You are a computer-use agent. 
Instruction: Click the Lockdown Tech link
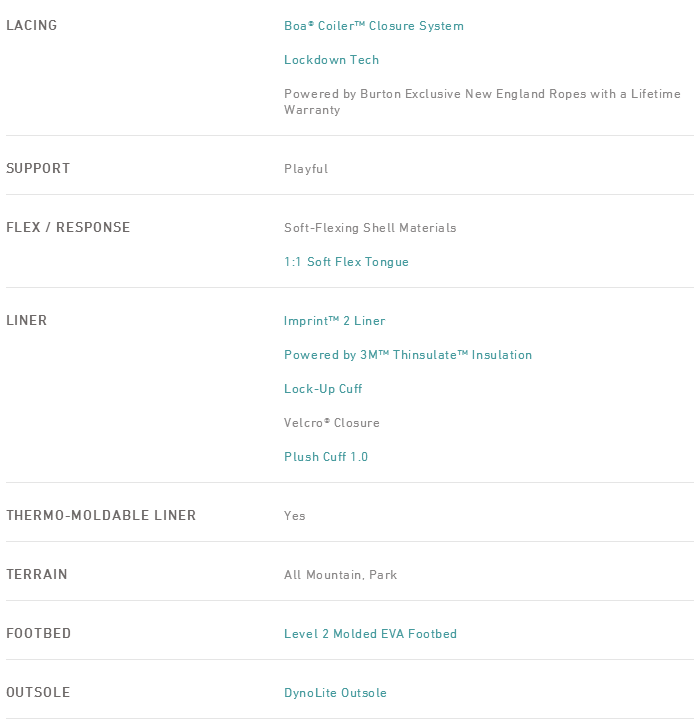click(331, 60)
